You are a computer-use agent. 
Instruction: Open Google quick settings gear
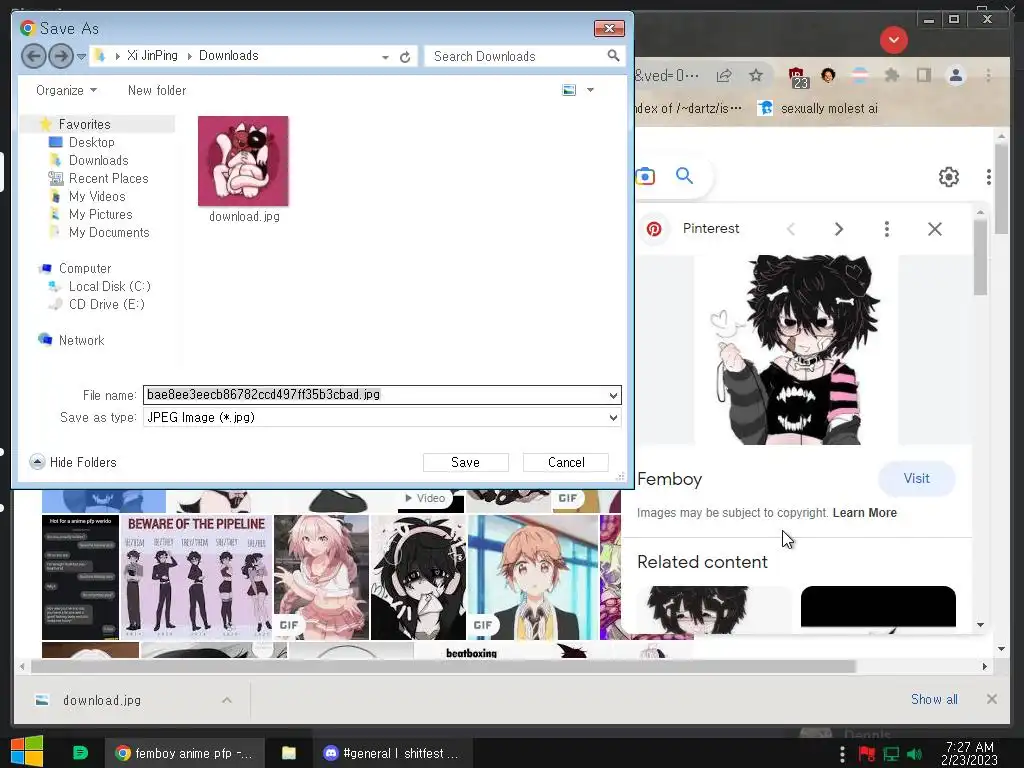[x=948, y=176]
